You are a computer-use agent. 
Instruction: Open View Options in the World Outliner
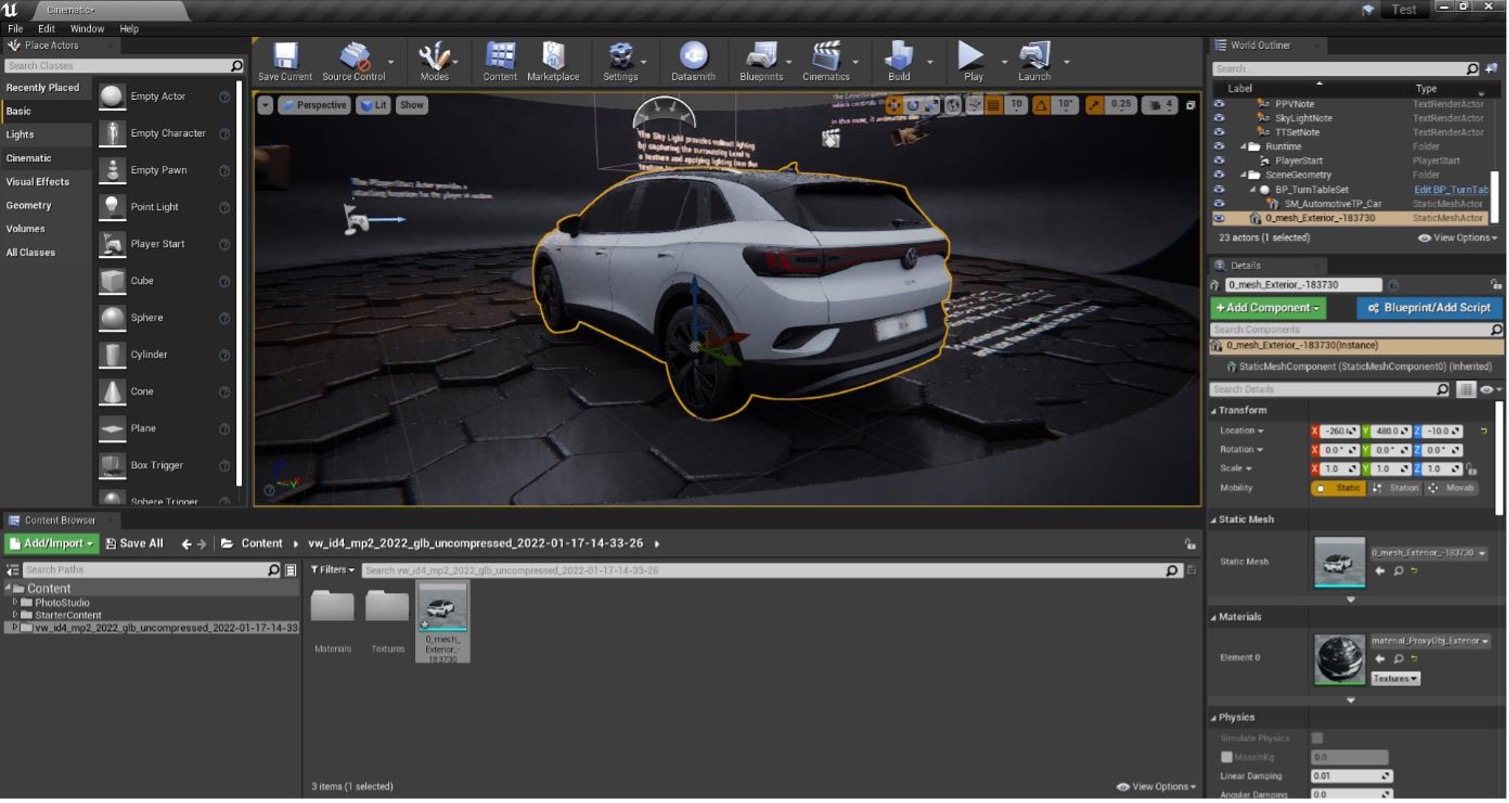1458,239
